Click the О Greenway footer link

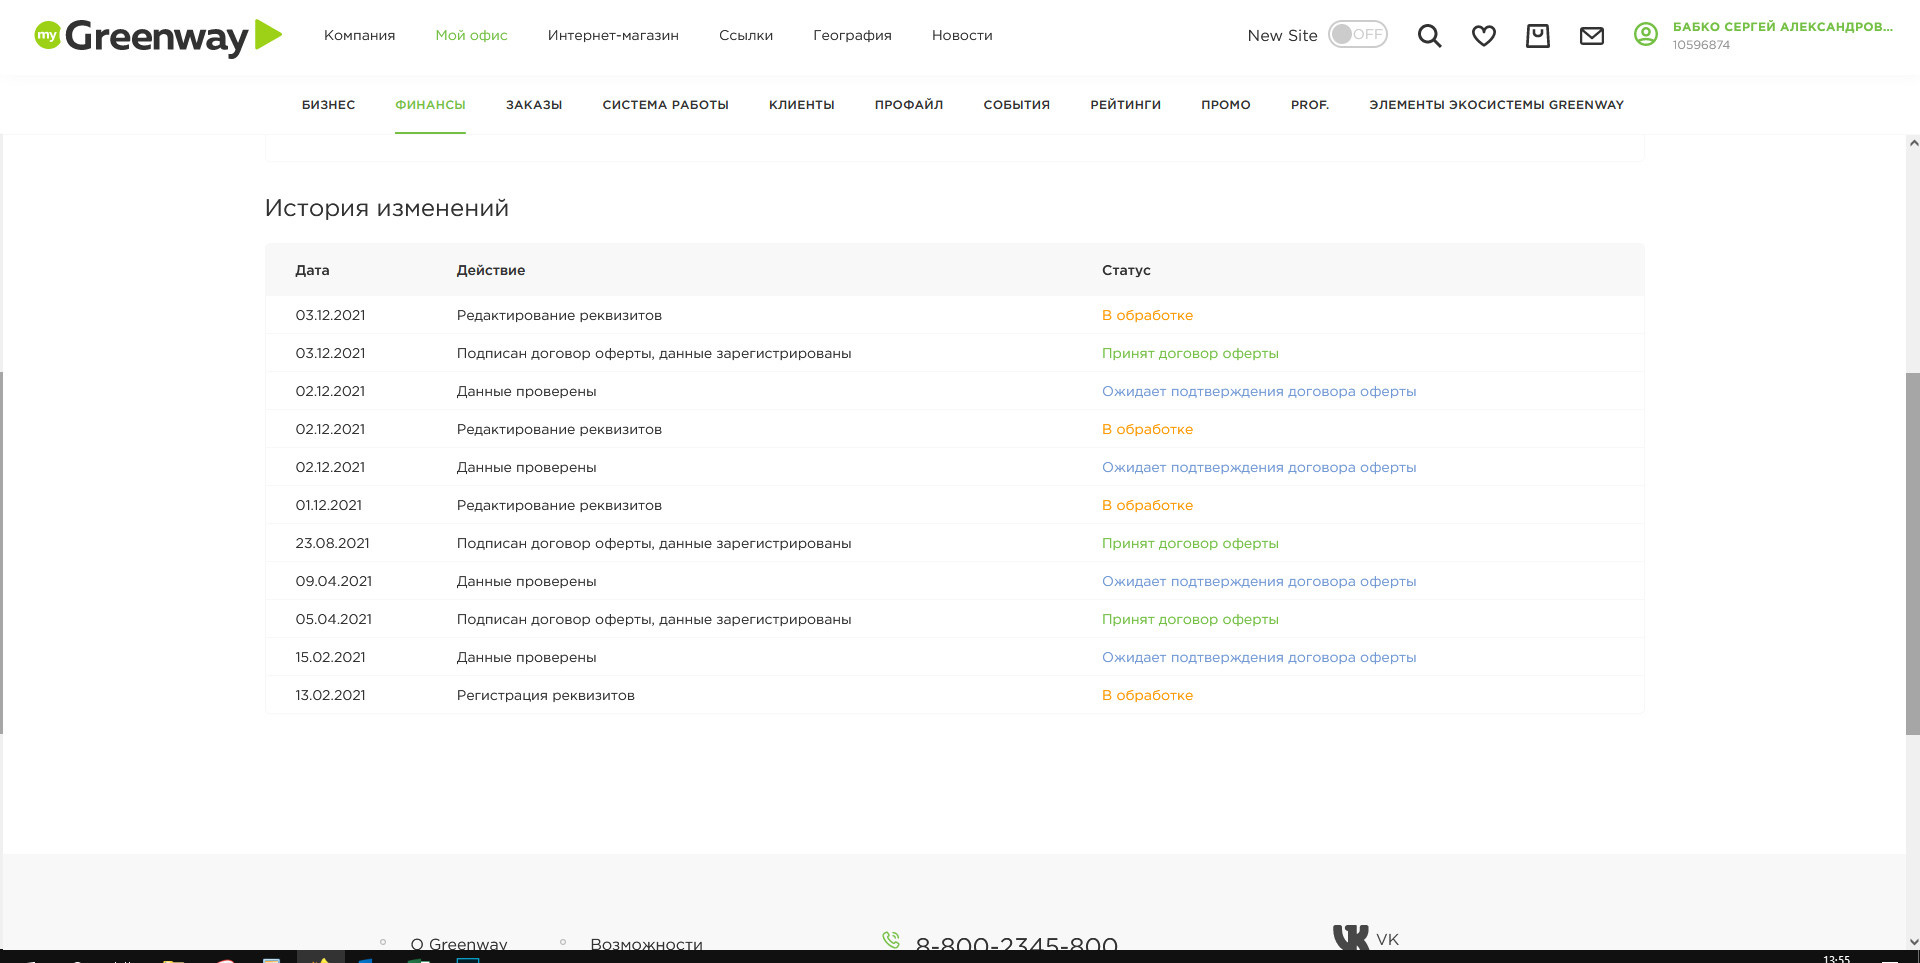[459, 943]
